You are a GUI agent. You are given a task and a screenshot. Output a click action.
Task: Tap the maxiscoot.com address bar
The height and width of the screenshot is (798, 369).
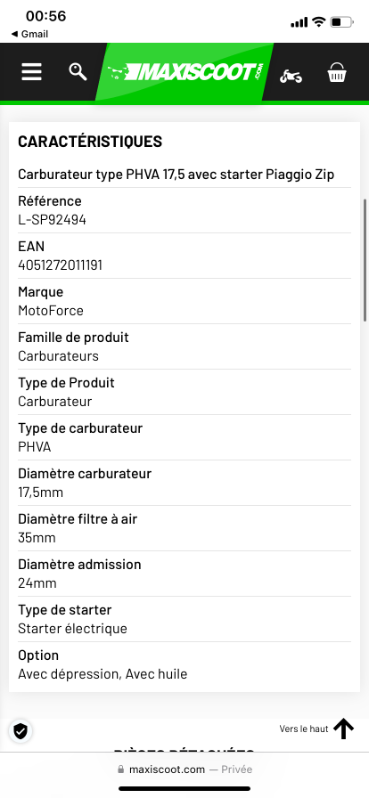184,769
